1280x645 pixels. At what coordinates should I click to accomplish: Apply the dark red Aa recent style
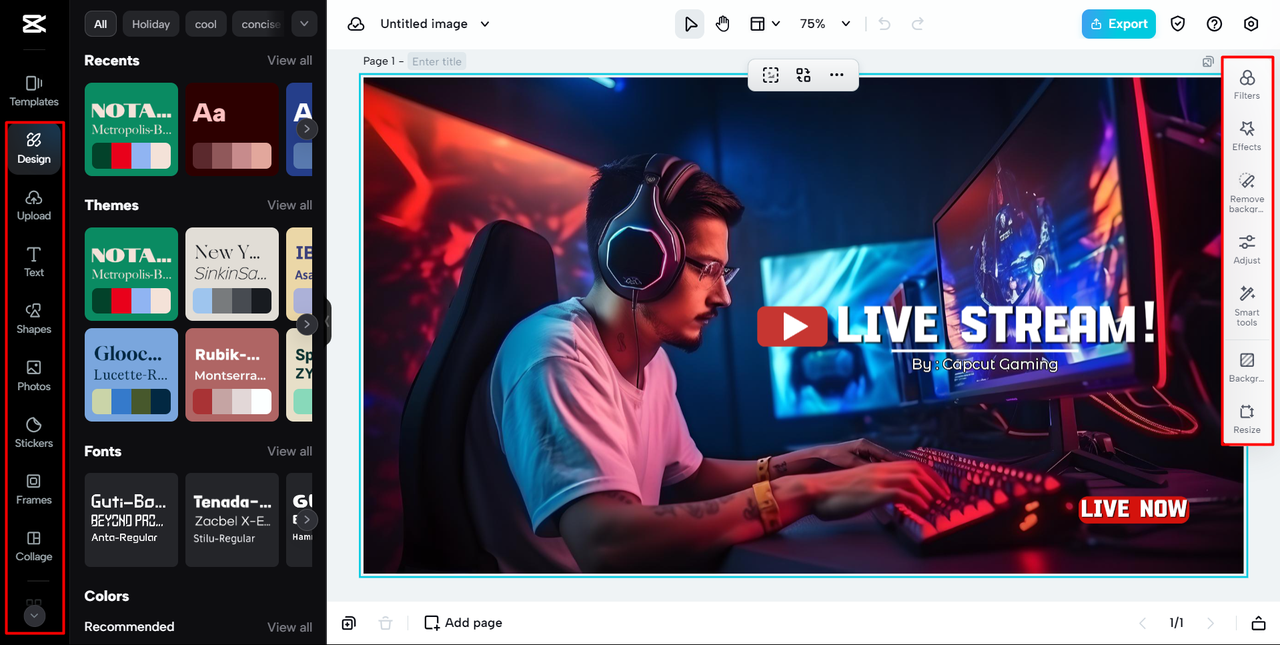[x=232, y=129]
